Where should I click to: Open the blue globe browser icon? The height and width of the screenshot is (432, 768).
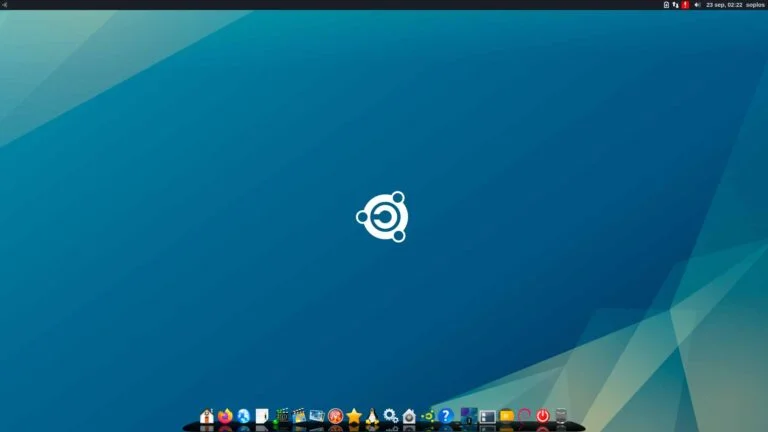[243, 416]
